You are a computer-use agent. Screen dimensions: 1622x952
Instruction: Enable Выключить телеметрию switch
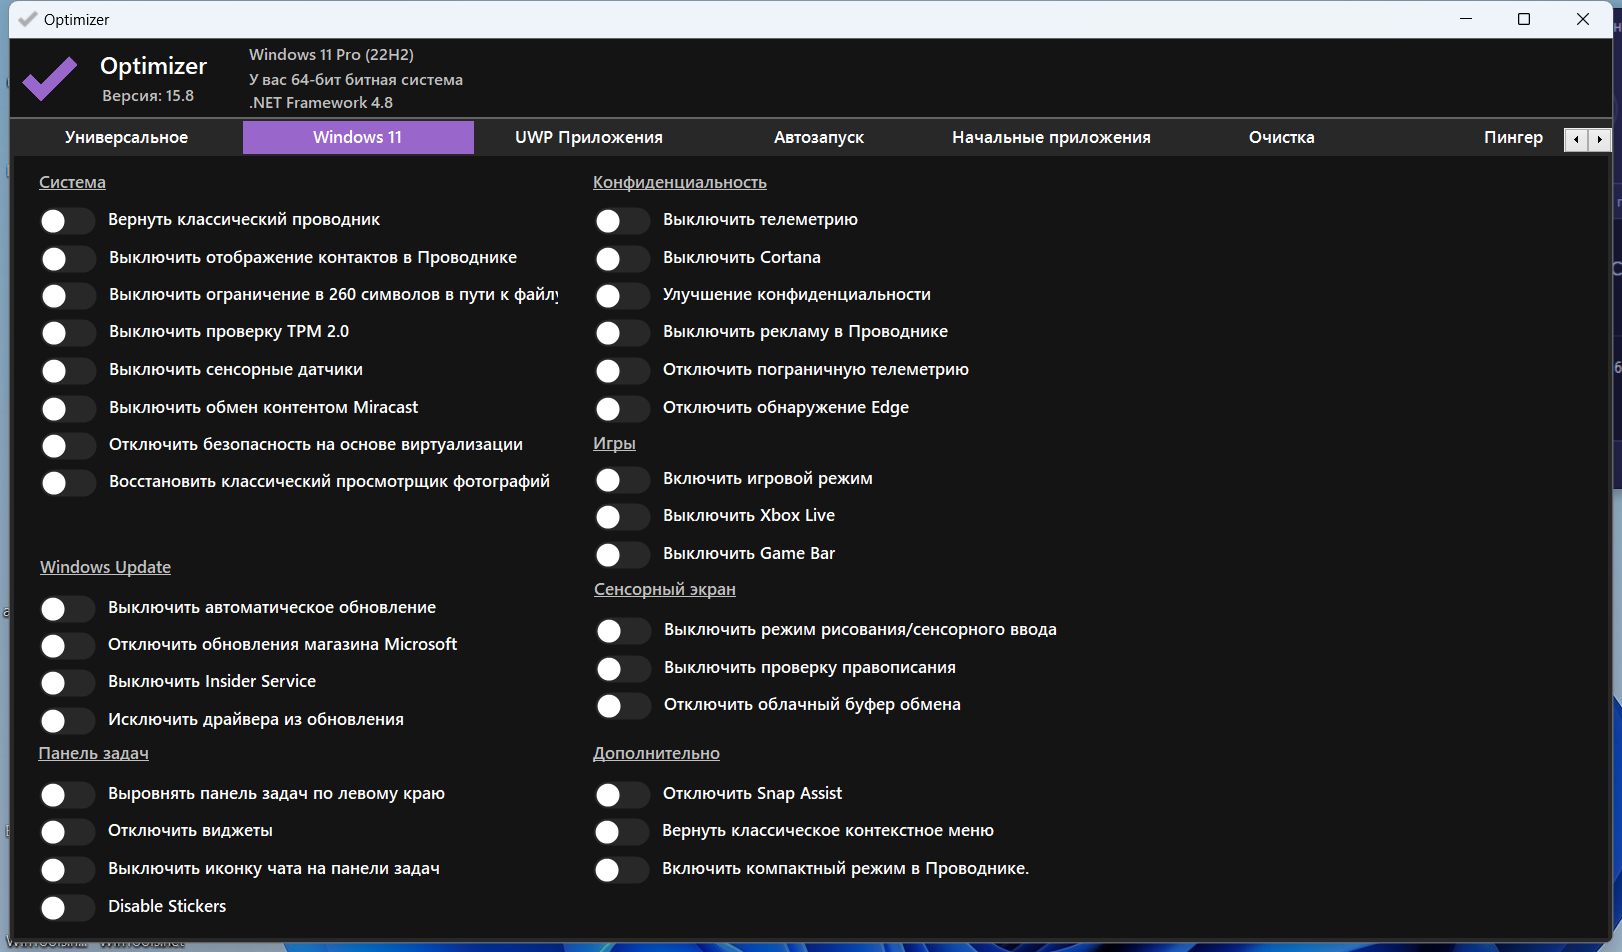click(x=621, y=221)
